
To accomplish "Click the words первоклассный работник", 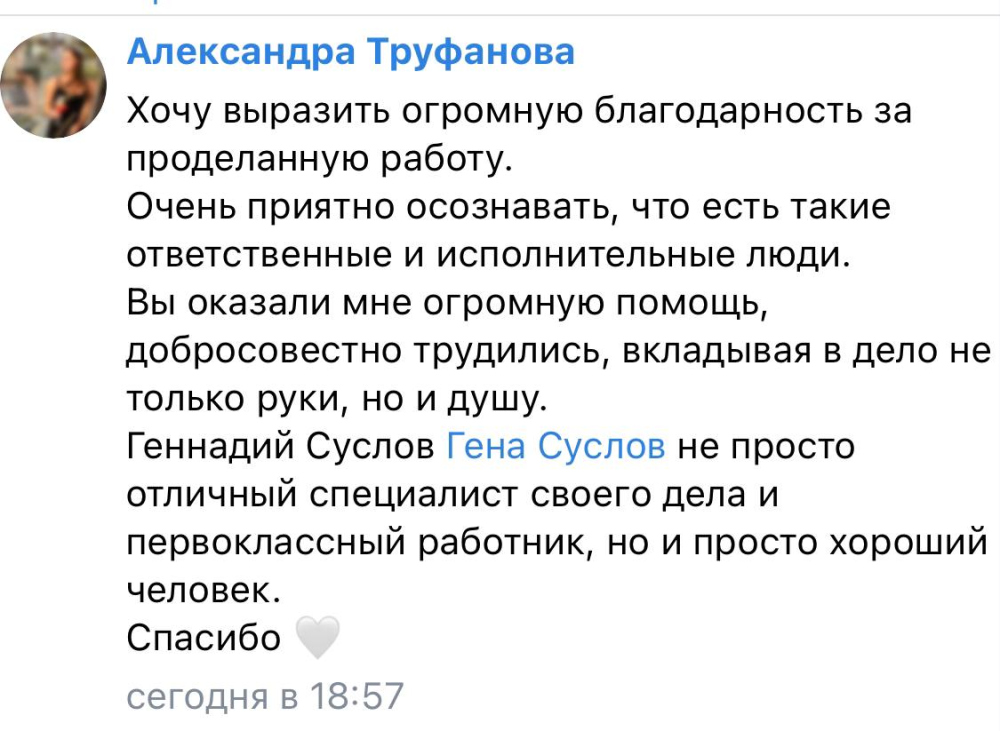I will point(360,543).
